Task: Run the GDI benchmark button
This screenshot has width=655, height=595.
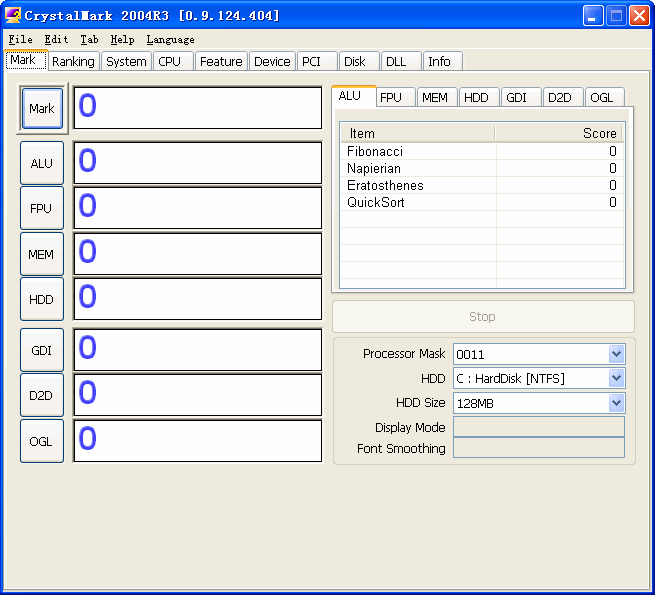Action: [42, 350]
